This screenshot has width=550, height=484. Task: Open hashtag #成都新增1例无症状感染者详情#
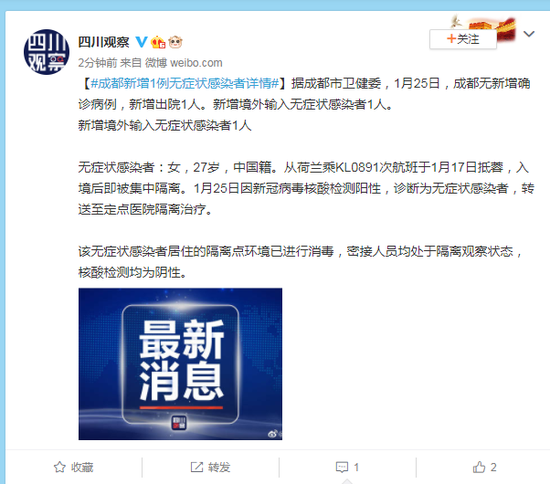(185, 83)
